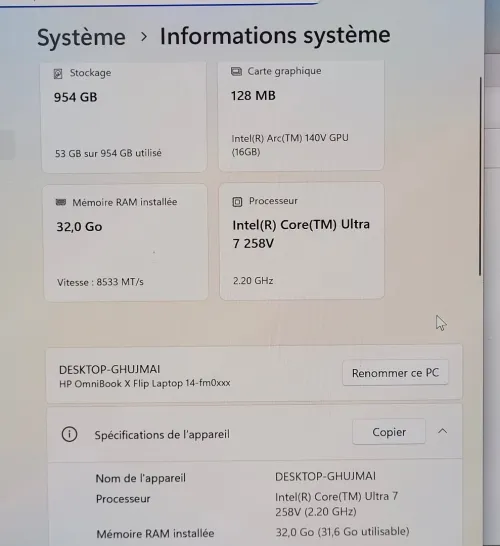Go back to Système breadcrumb

point(81,37)
